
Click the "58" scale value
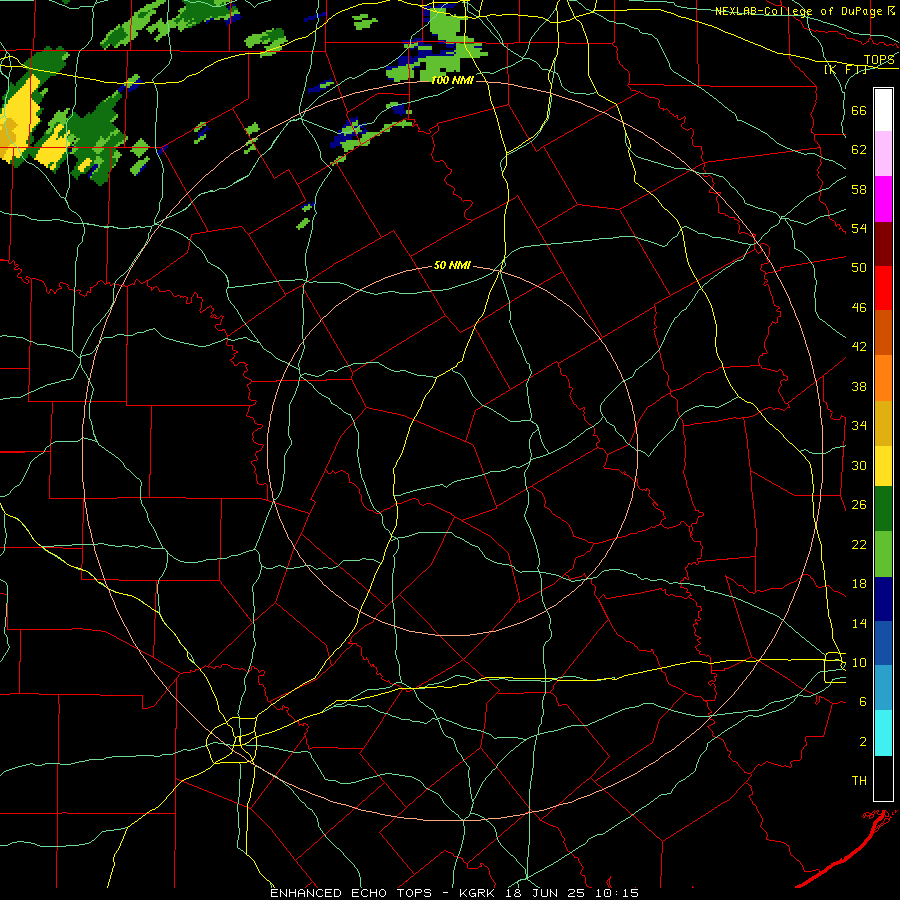pyautogui.click(x=859, y=189)
